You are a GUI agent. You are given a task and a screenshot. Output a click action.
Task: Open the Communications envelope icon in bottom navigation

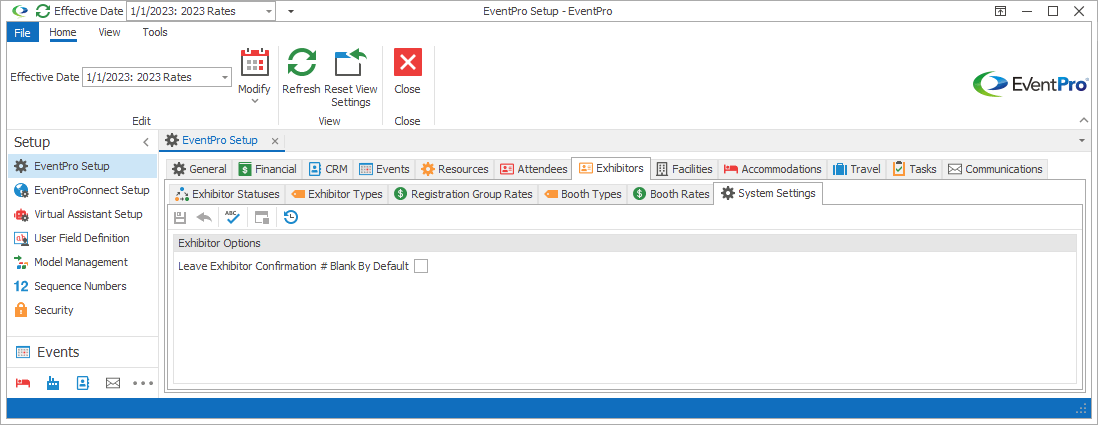pyautogui.click(x=113, y=383)
